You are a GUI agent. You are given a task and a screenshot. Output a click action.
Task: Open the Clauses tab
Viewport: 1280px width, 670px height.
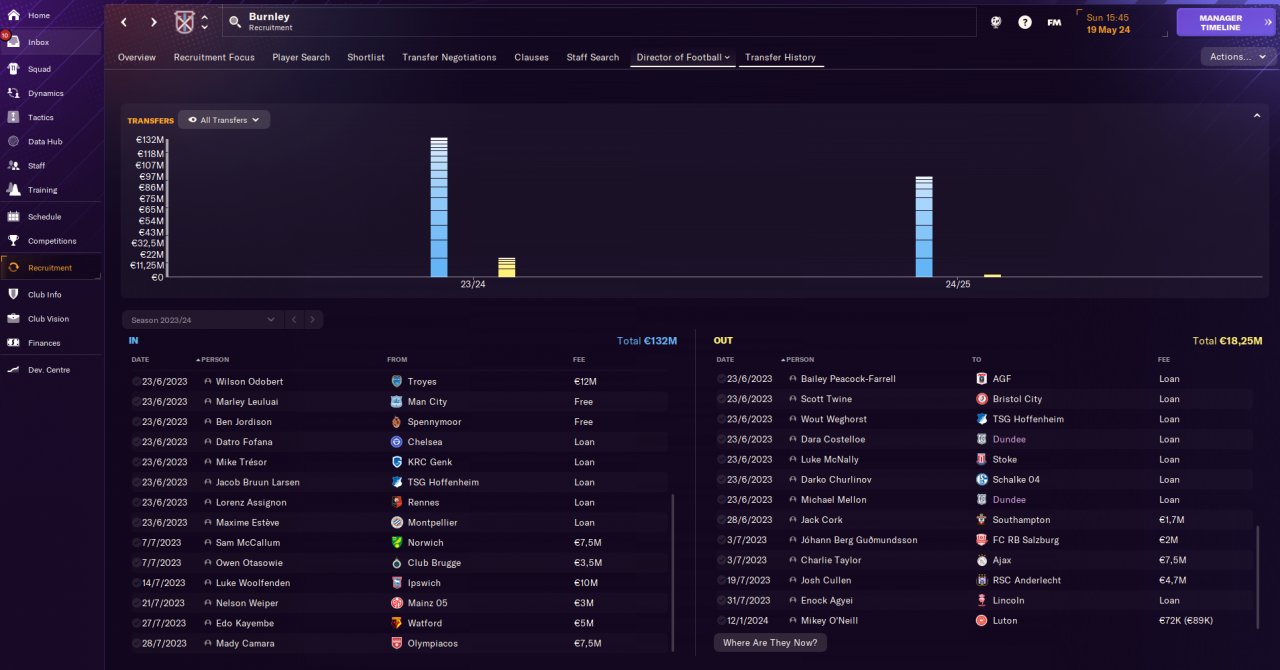tap(532, 57)
